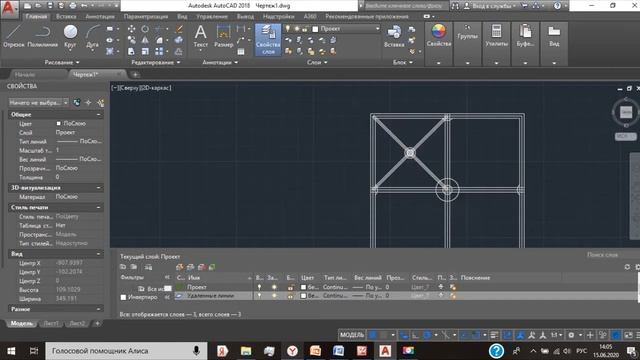Viewport: 640px width, 360px height.
Task: Click color swatch of Проект layer row
Action: click(303, 287)
